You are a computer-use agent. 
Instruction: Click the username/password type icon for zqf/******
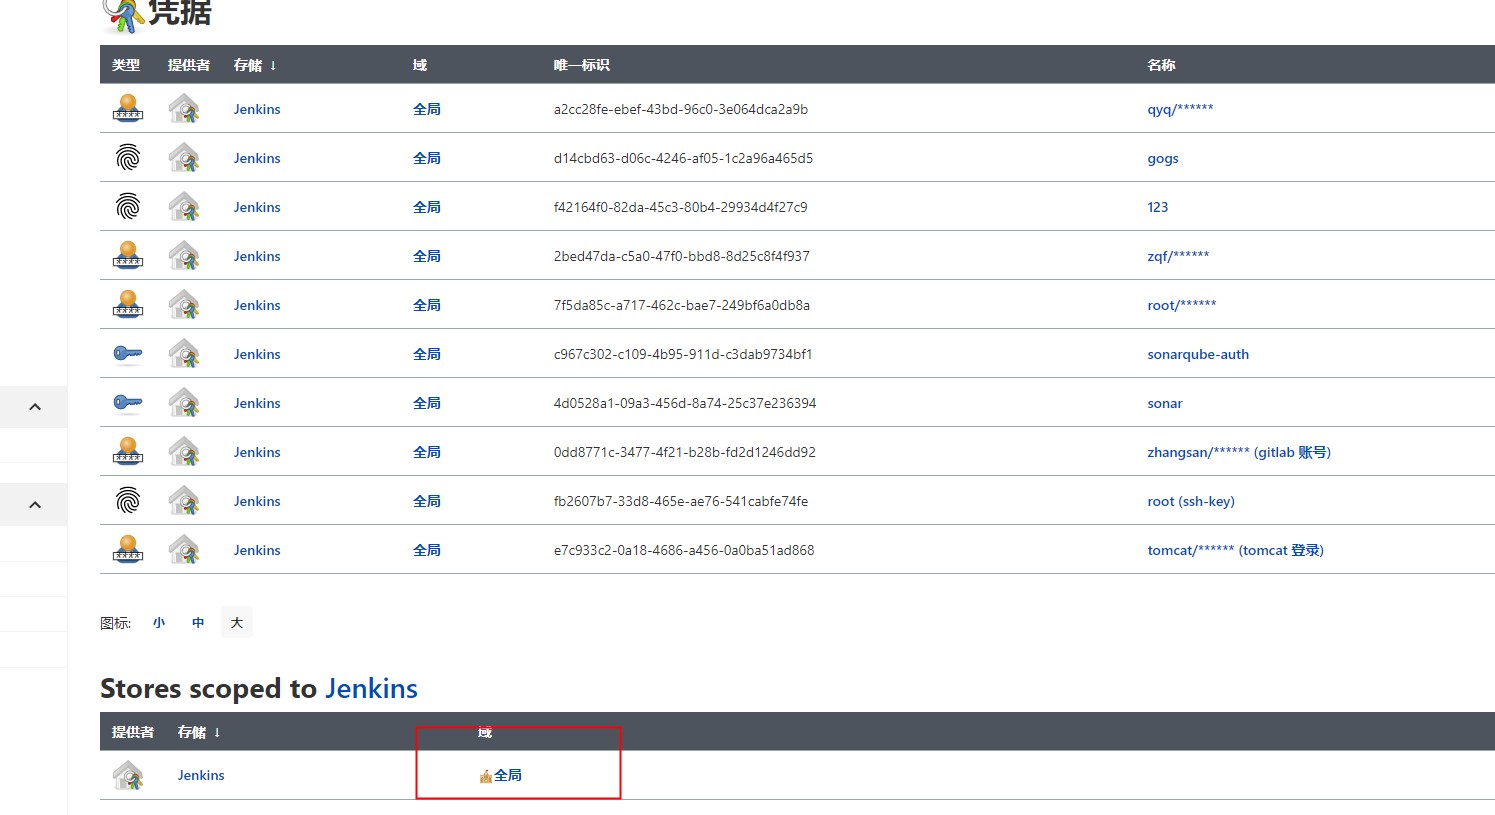[128, 255]
